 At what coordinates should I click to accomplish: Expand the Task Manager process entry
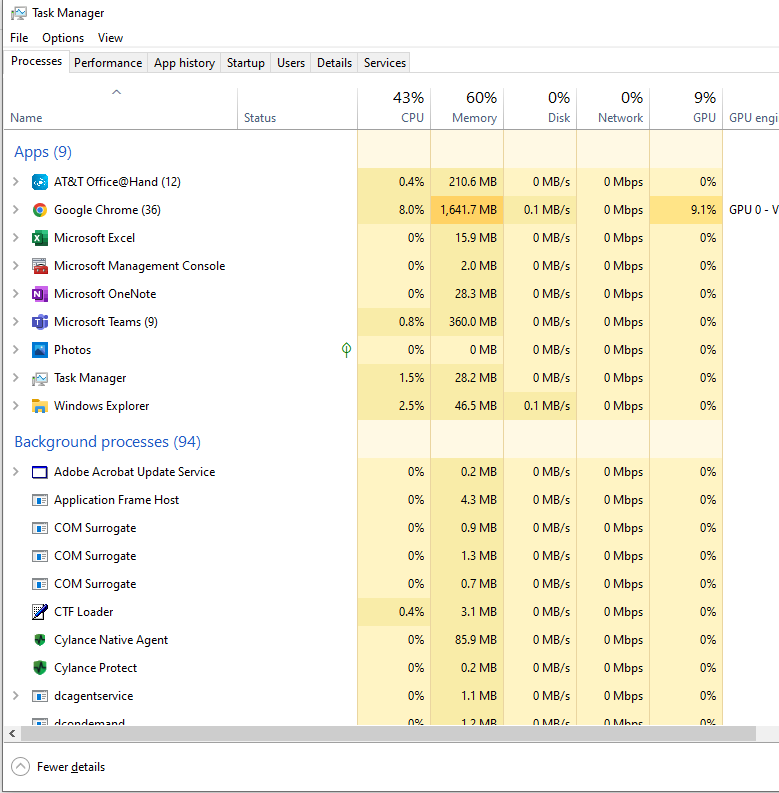16,378
